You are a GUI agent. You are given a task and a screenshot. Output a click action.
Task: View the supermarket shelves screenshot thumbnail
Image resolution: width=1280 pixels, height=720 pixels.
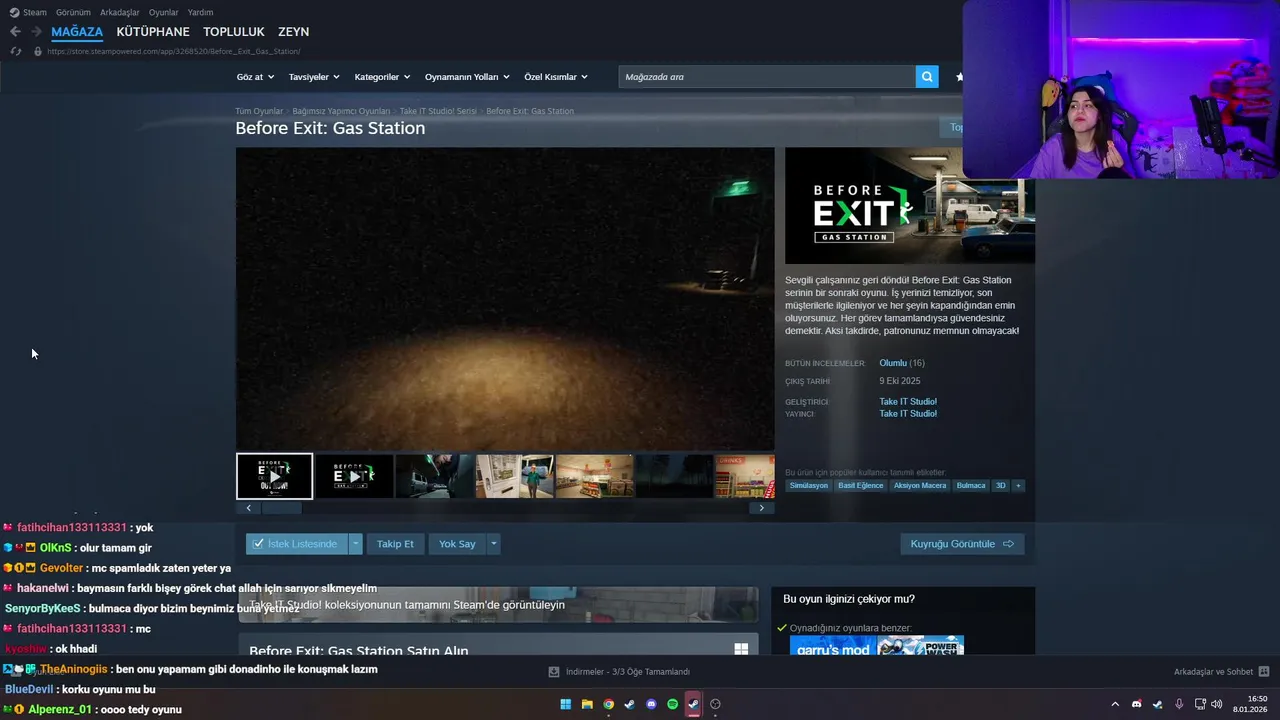point(594,476)
